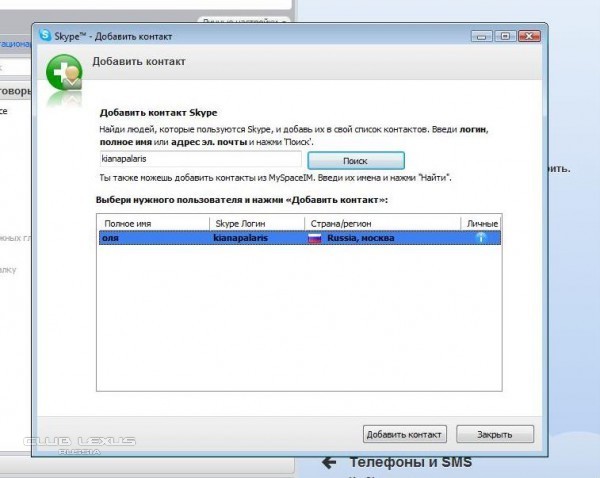This screenshot has width=600, height=478.
Task: Maximize the Add Contact dialog
Action: tap(504, 36)
